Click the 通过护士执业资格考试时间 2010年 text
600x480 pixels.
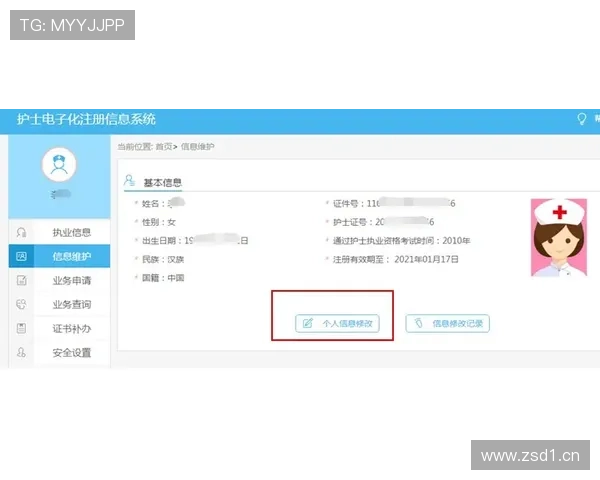[x=401, y=241]
